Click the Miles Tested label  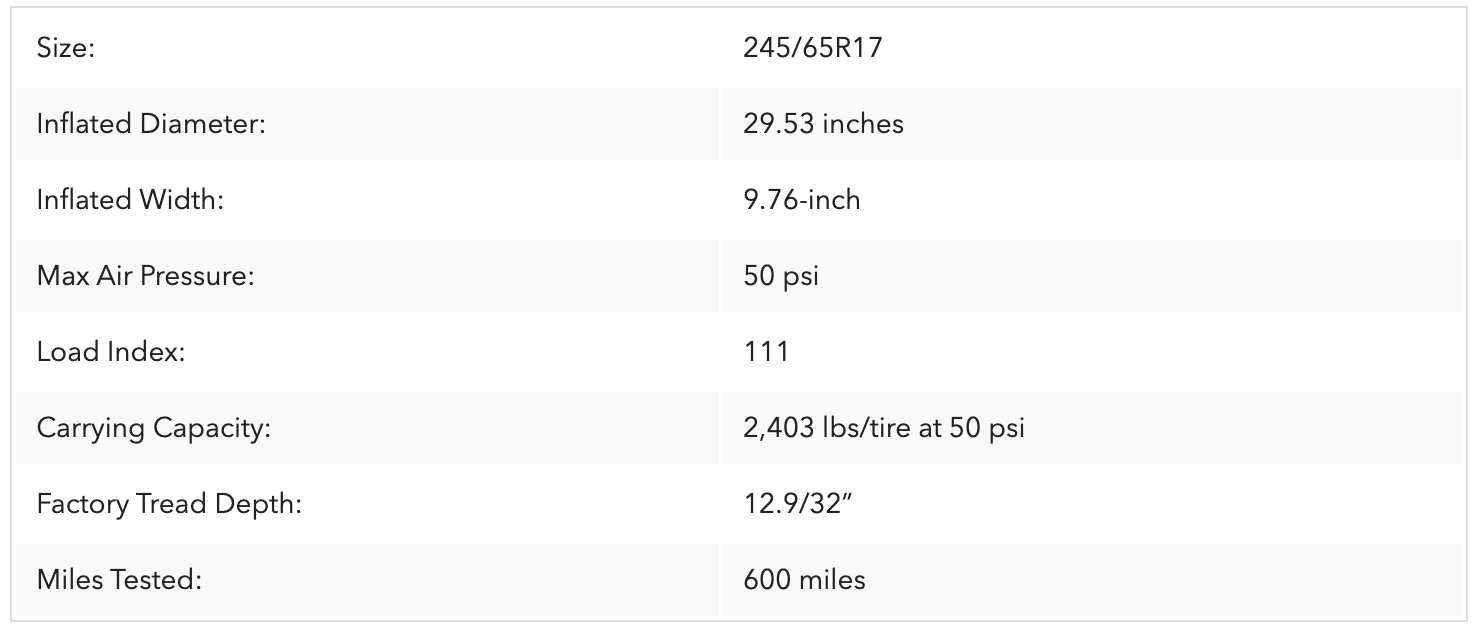pyautogui.click(x=119, y=580)
